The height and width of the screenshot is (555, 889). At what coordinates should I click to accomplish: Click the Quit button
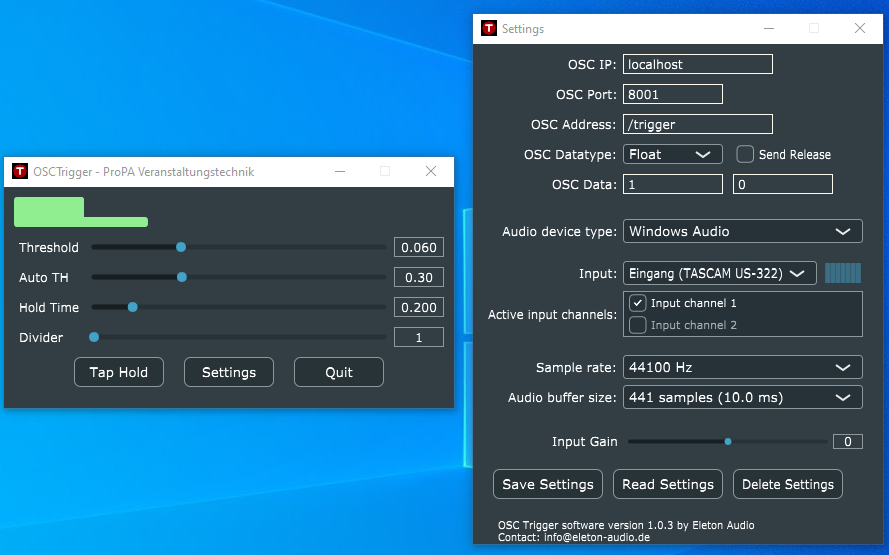pyautogui.click(x=338, y=372)
